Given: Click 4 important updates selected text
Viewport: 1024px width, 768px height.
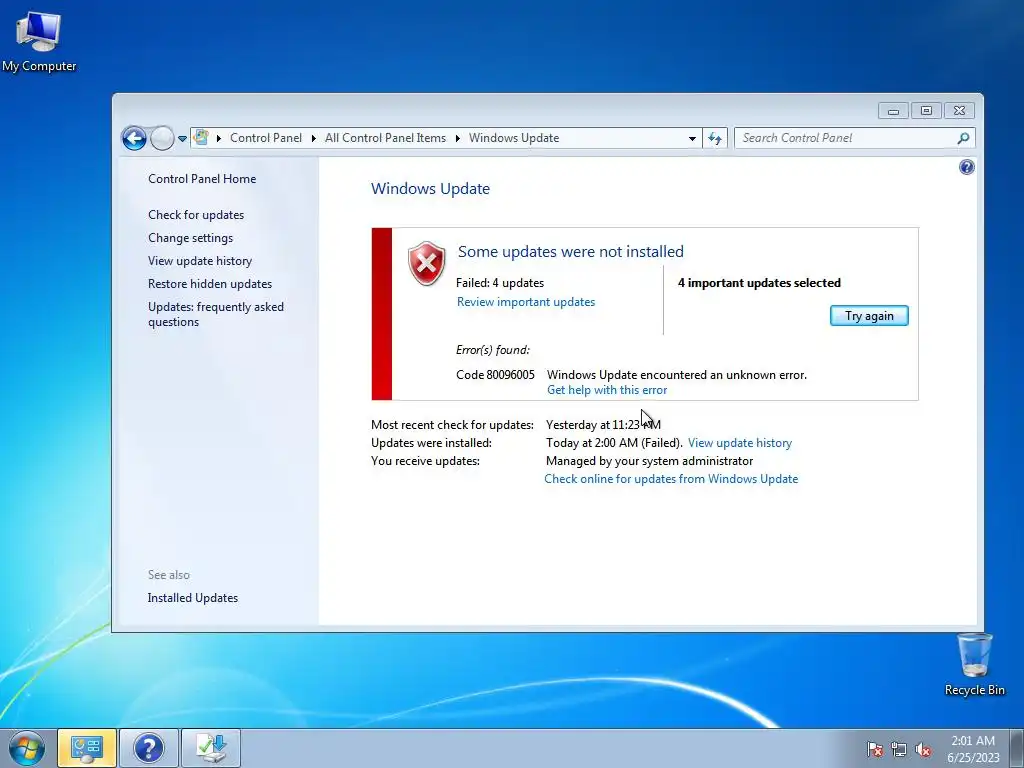Looking at the screenshot, I should 759,283.
